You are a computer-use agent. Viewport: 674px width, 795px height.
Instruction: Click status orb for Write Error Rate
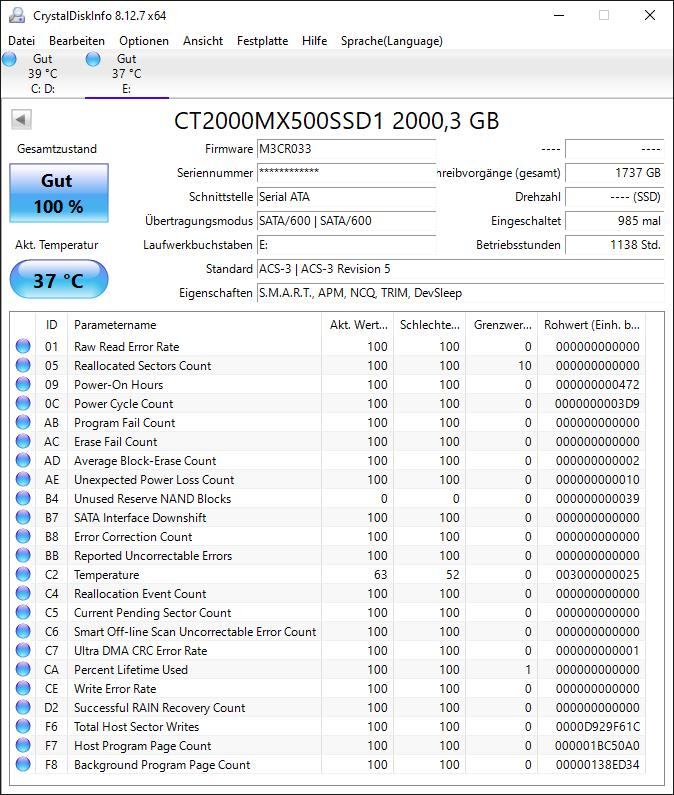[x=23, y=689]
